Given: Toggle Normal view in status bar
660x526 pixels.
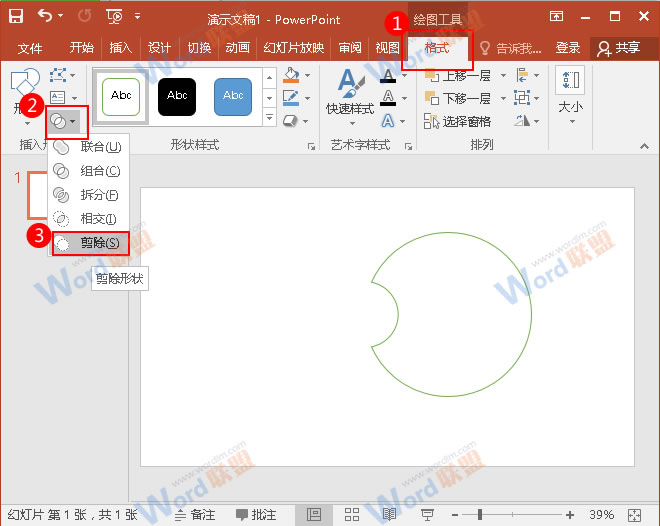Looking at the screenshot, I should (x=314, y=514).
